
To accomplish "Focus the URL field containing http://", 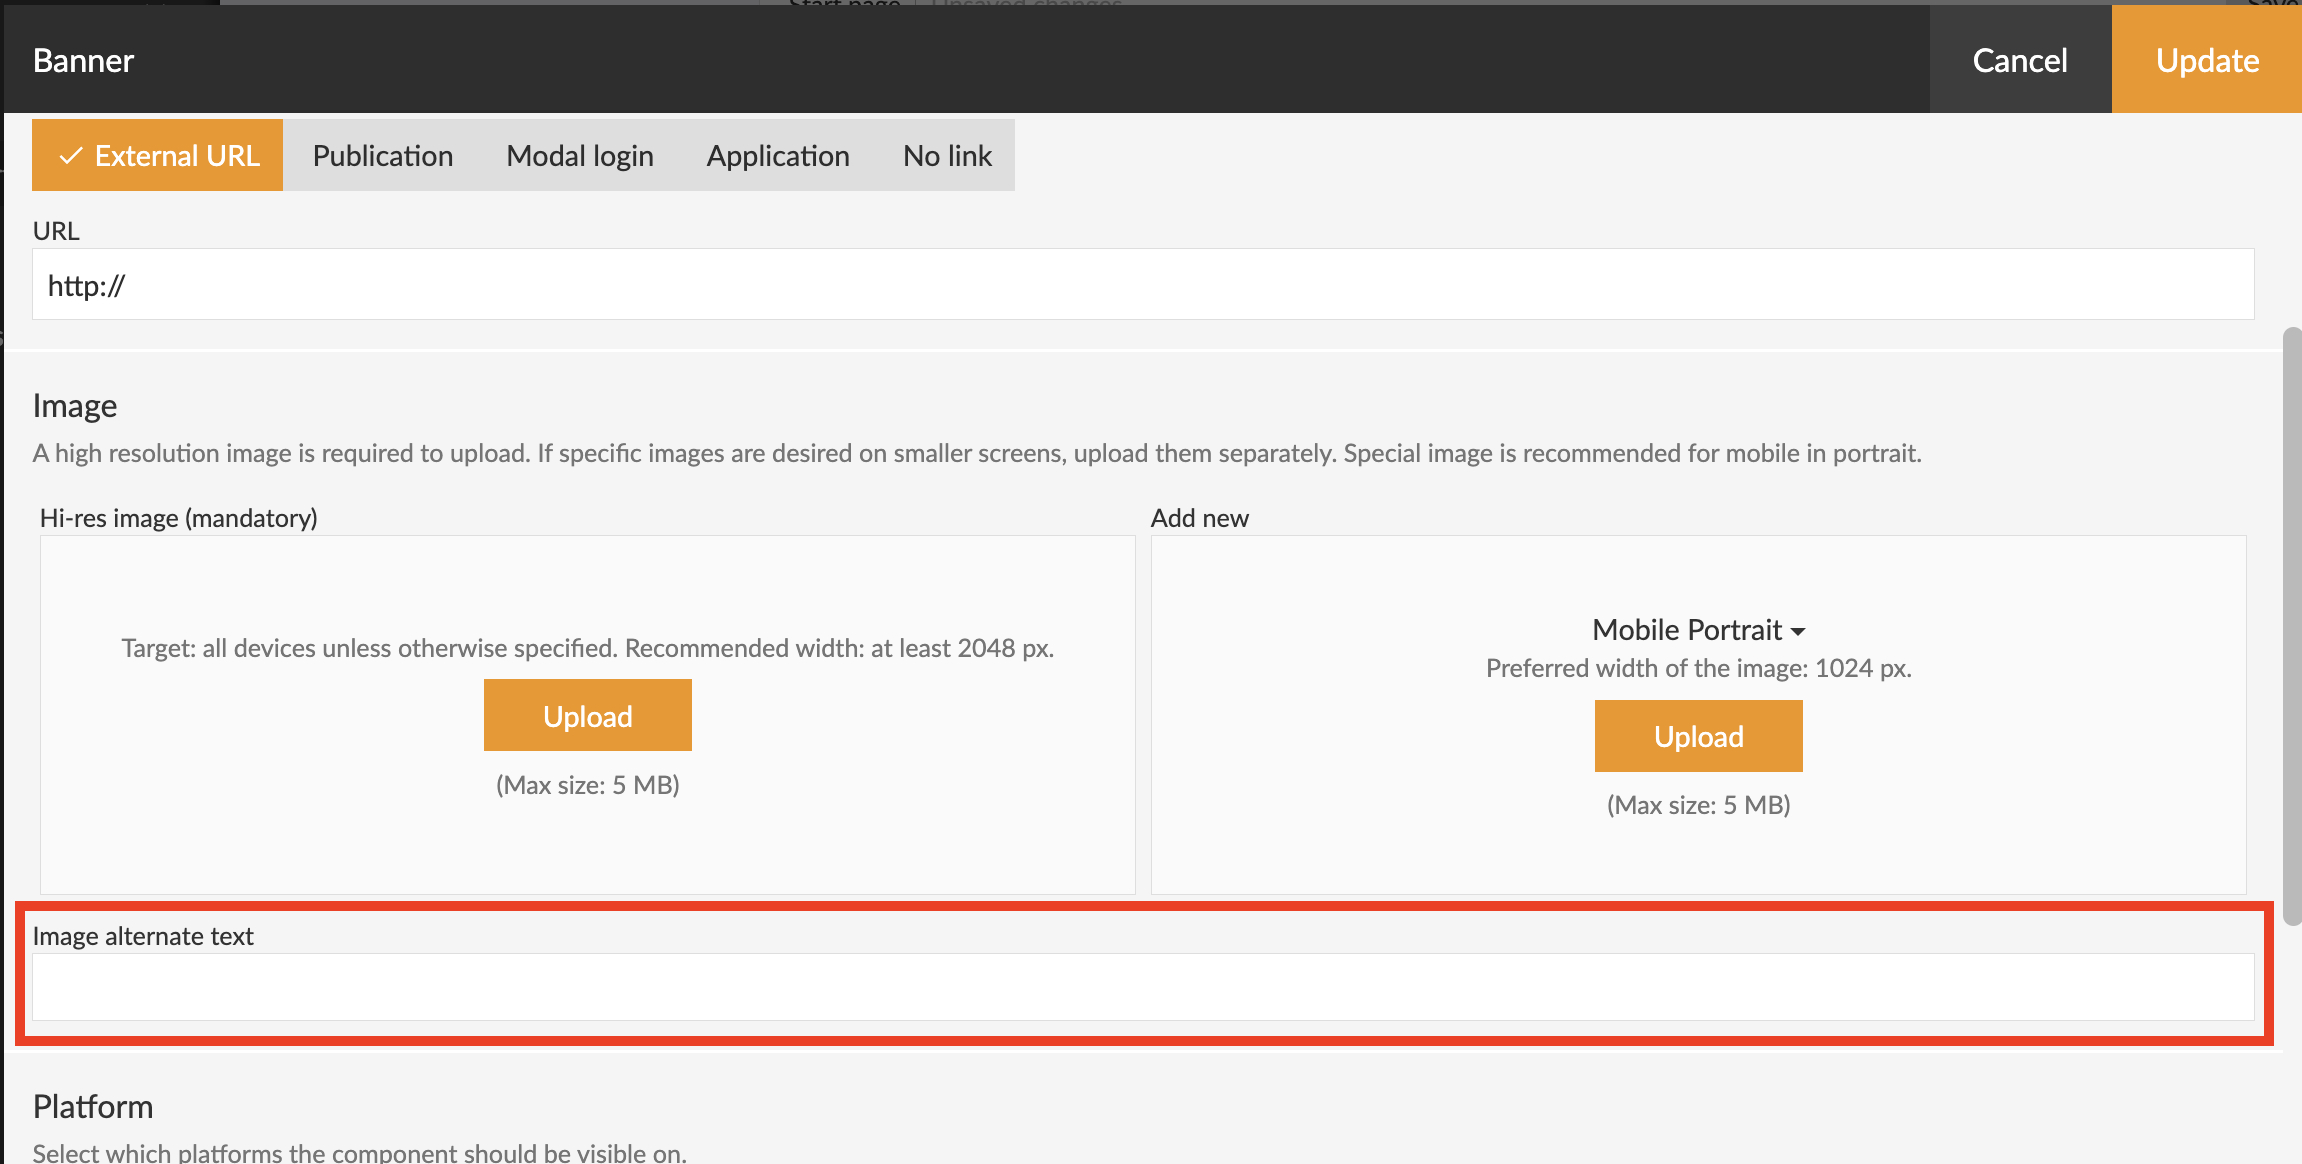I will tap(1142, 285).
